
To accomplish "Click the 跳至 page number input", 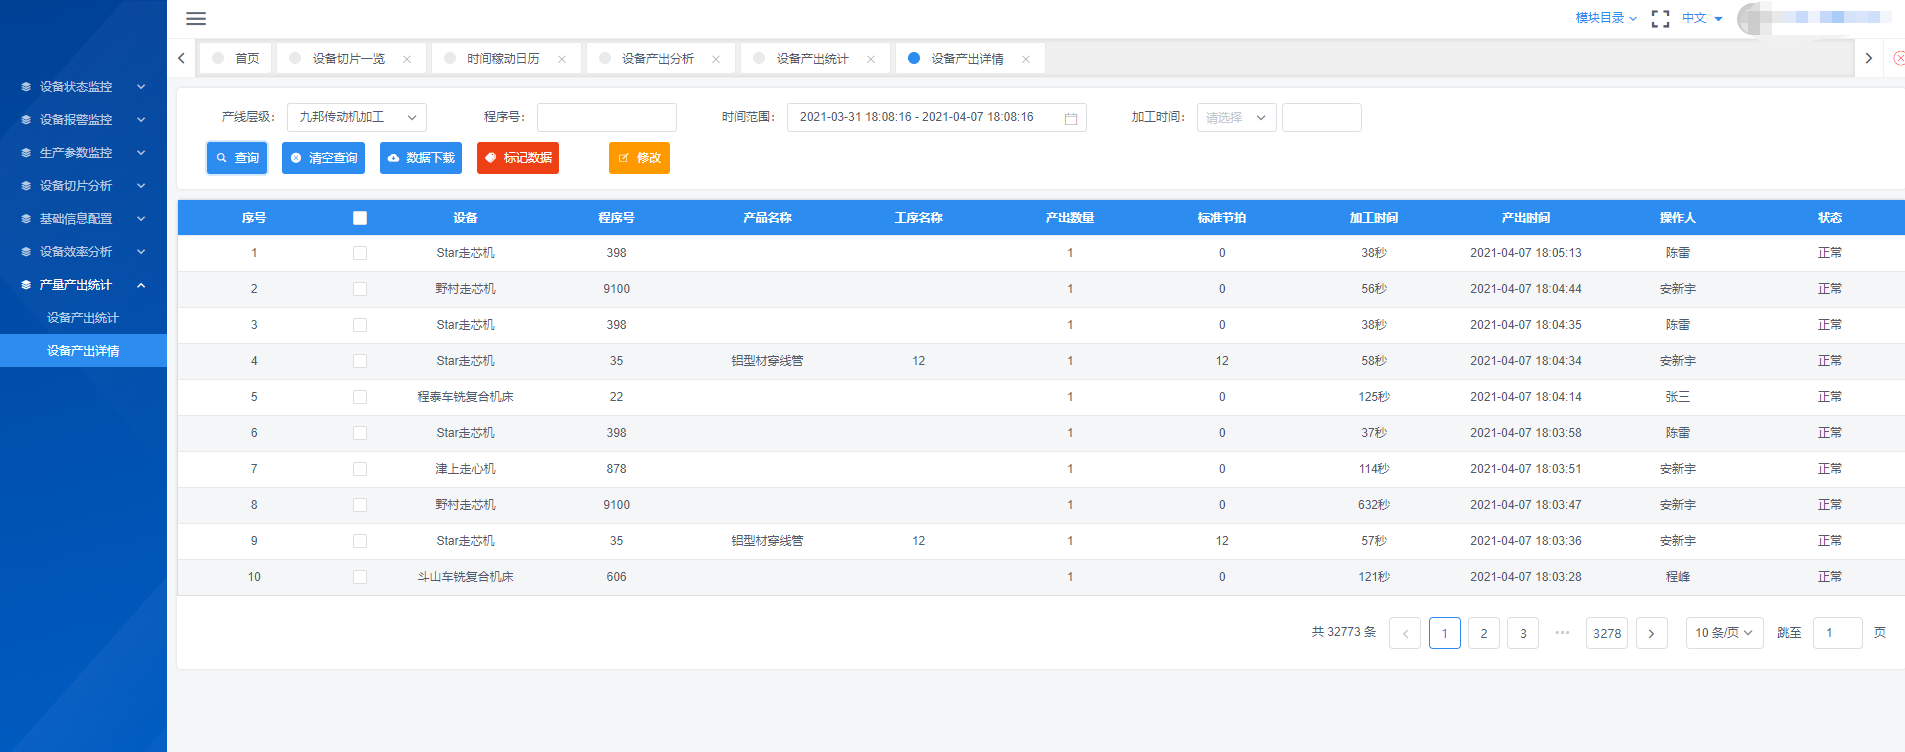I will point(1838,633).
